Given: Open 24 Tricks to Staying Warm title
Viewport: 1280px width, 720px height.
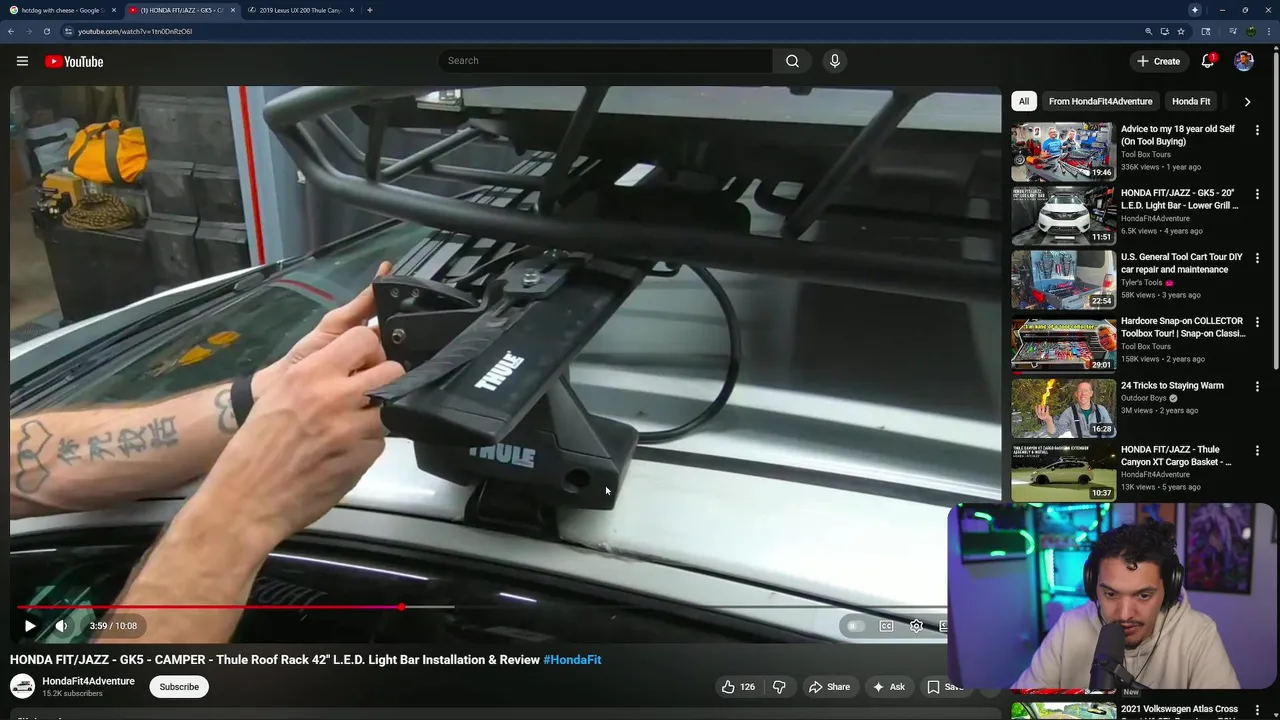Looking at the screenshot, I should [1172, 386].
